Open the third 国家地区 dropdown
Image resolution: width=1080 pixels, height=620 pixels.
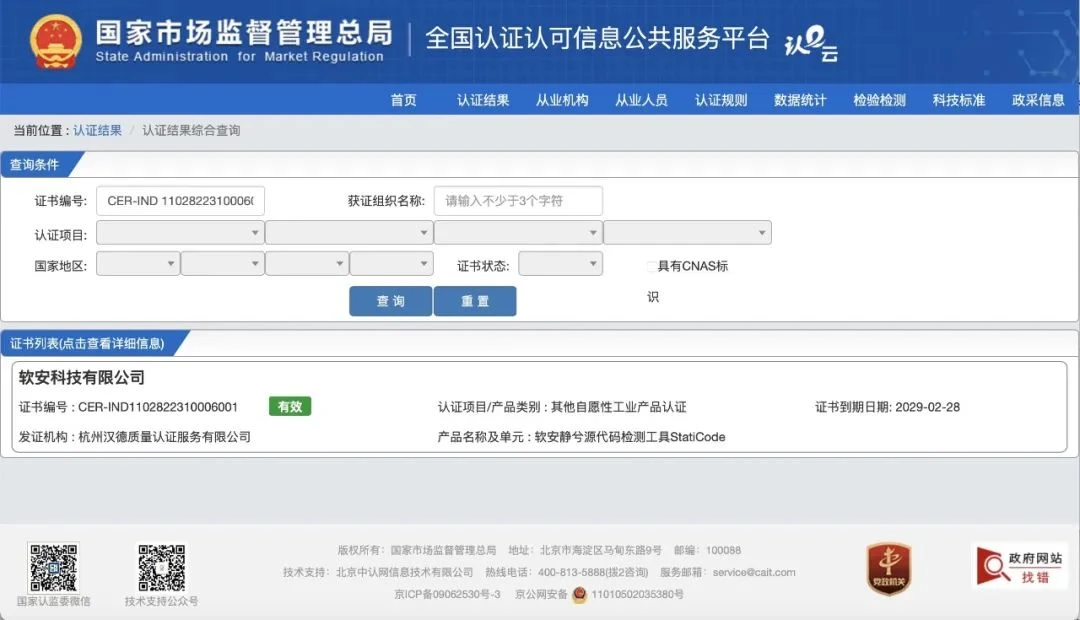(307, 264)
